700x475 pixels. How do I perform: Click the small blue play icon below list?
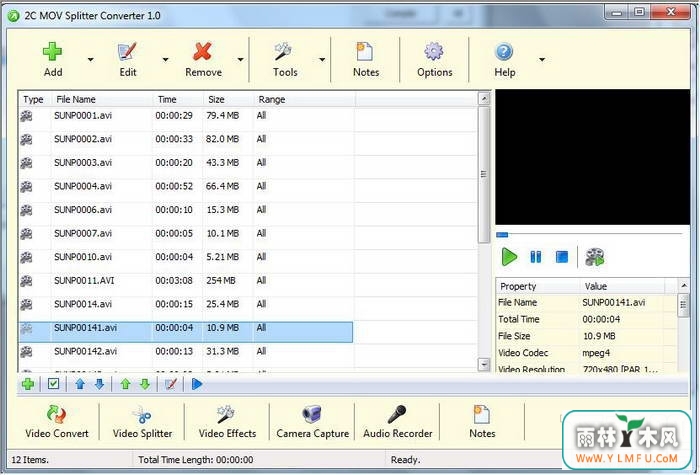(197, 384)
